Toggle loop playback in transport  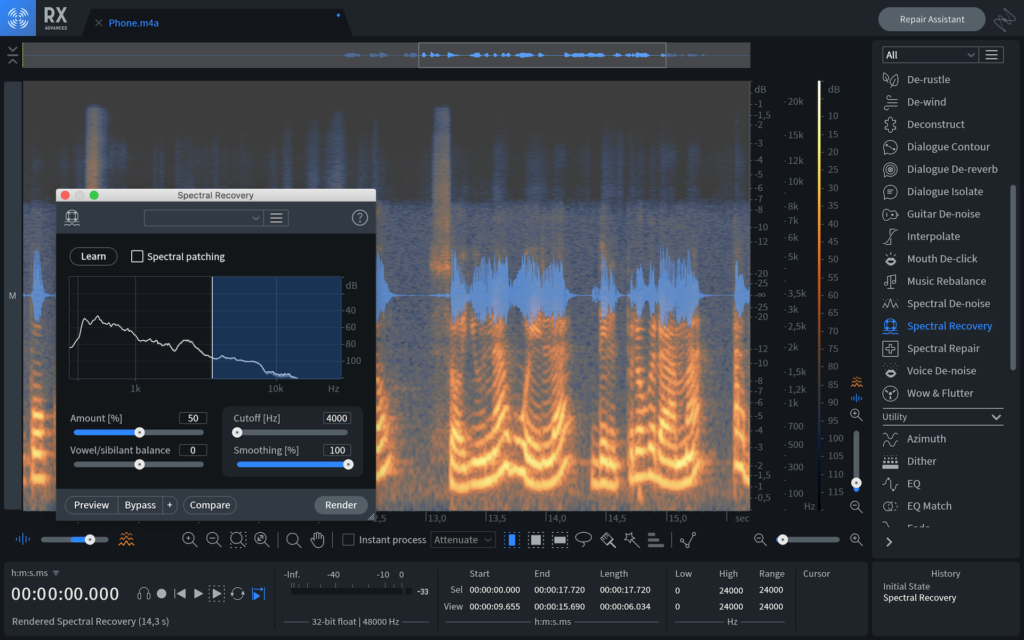[x=237, y=593]
